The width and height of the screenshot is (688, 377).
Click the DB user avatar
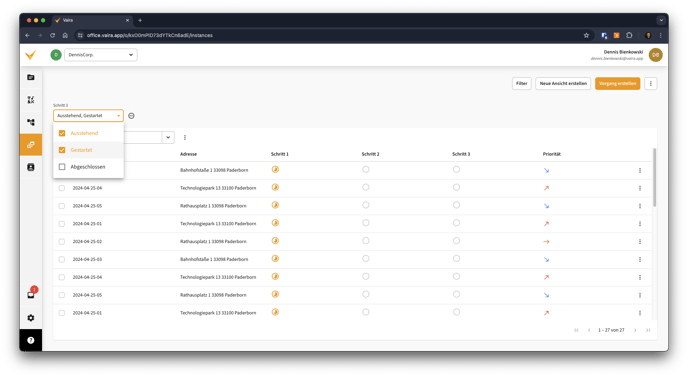(656, 55)
